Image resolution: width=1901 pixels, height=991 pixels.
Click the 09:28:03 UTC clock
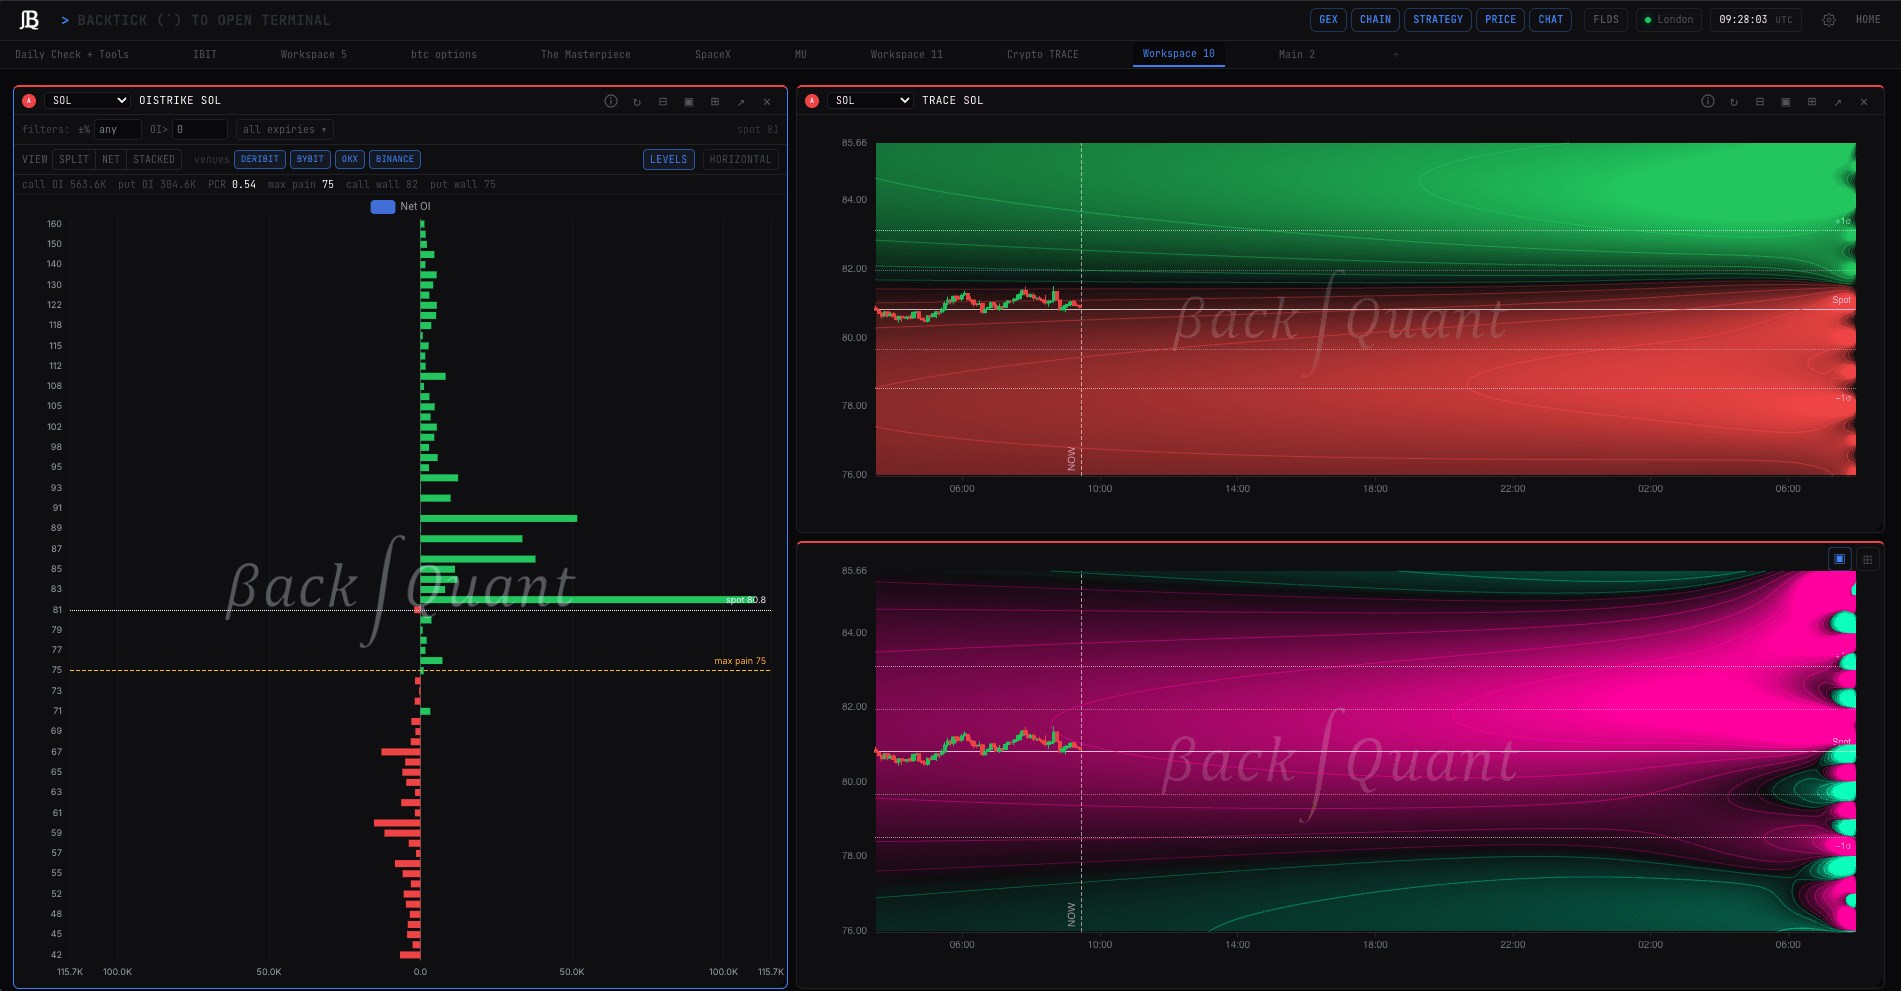[x=1756, y=20]
